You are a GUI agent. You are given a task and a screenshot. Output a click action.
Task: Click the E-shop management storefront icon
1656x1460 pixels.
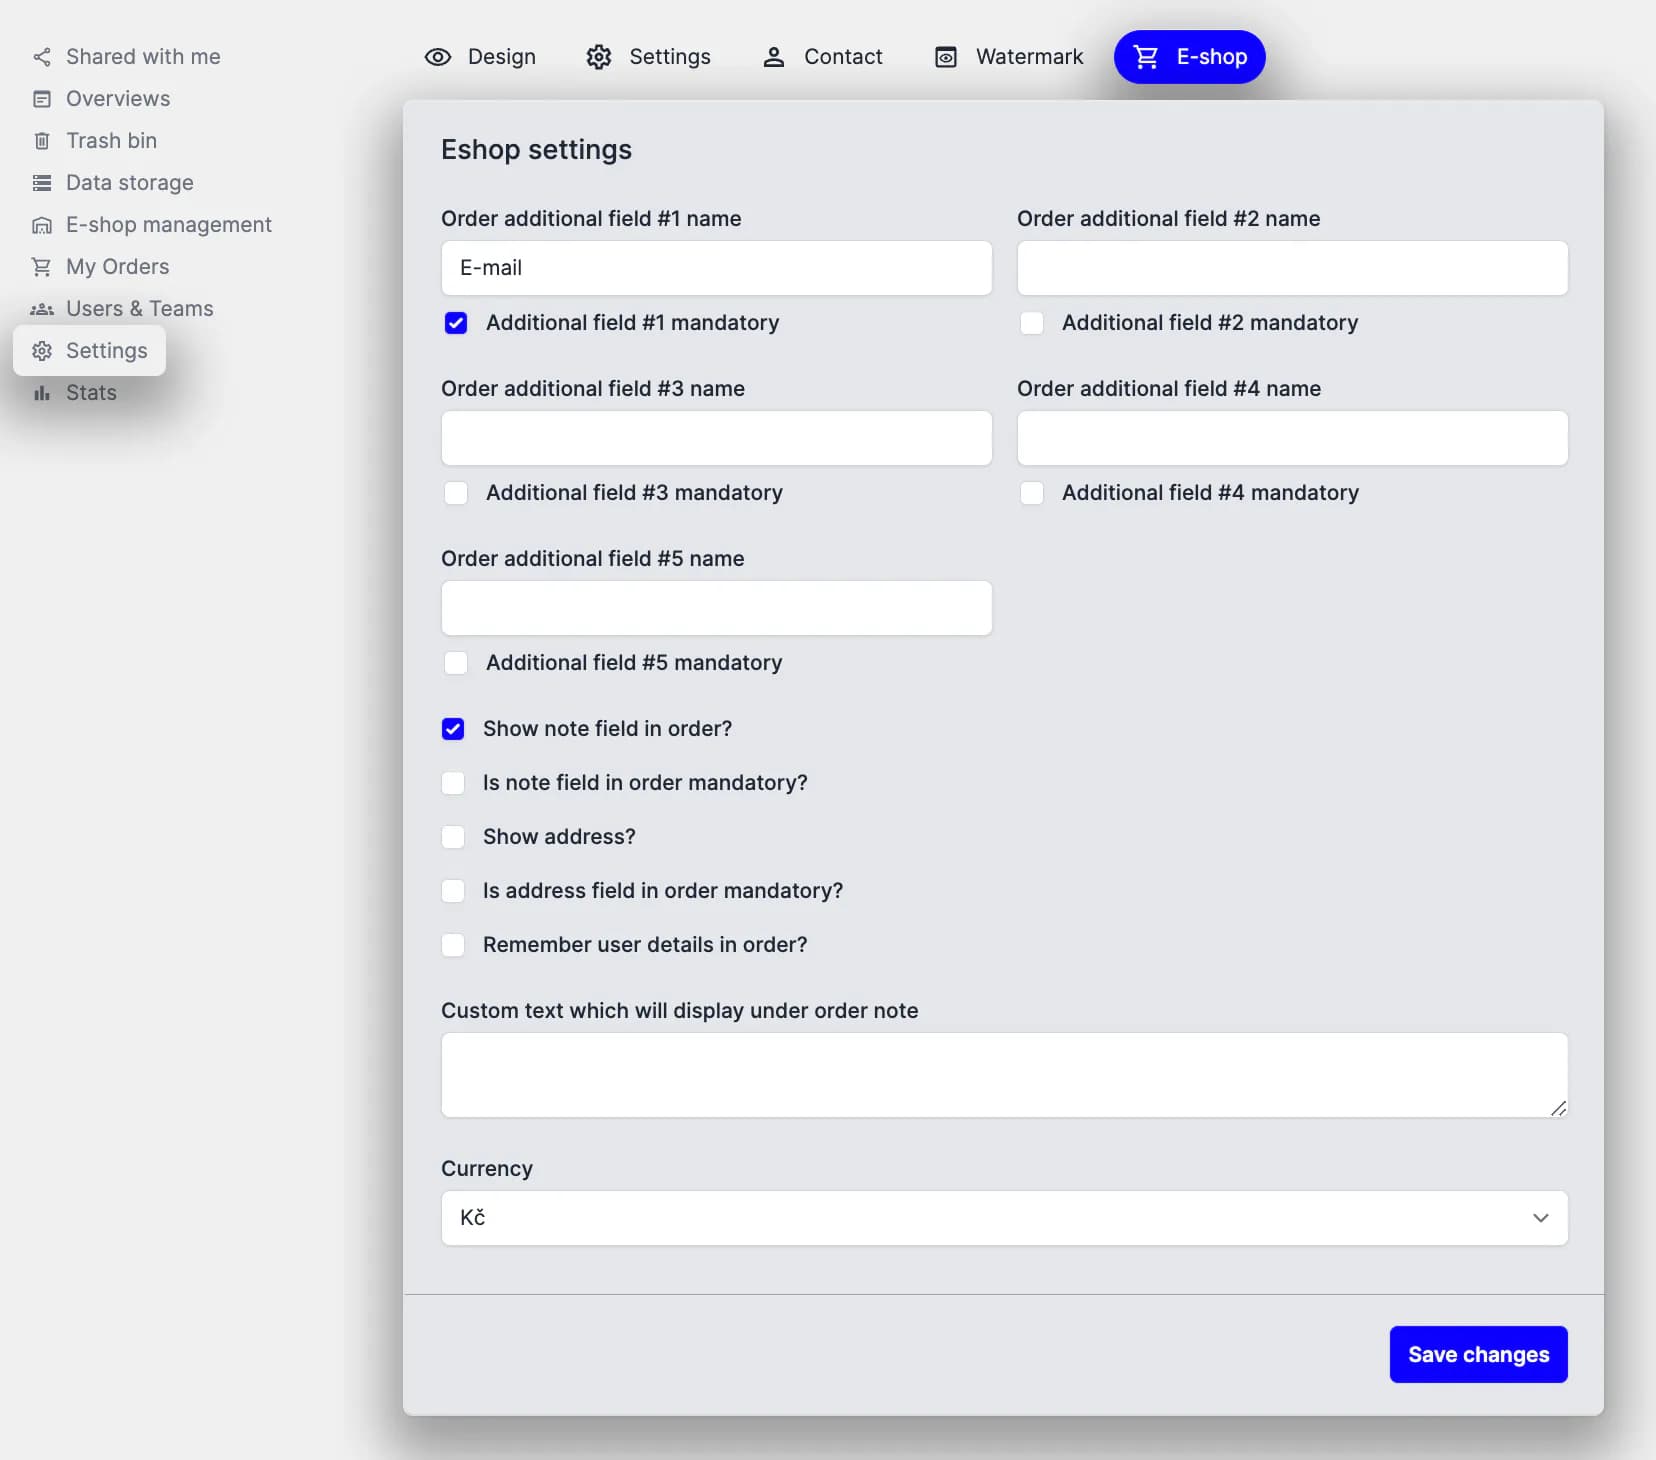coord(41,225)
